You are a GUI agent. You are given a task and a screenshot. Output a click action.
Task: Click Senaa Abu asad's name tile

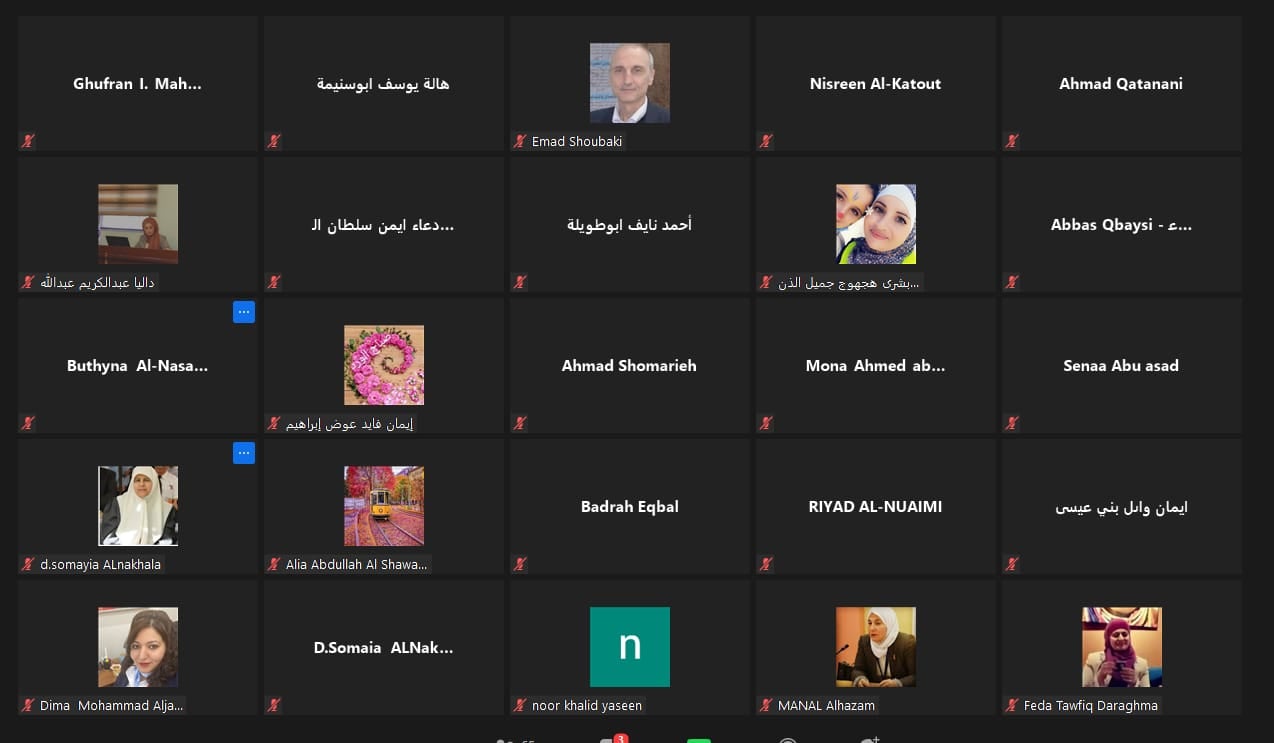coord(1122,366)
